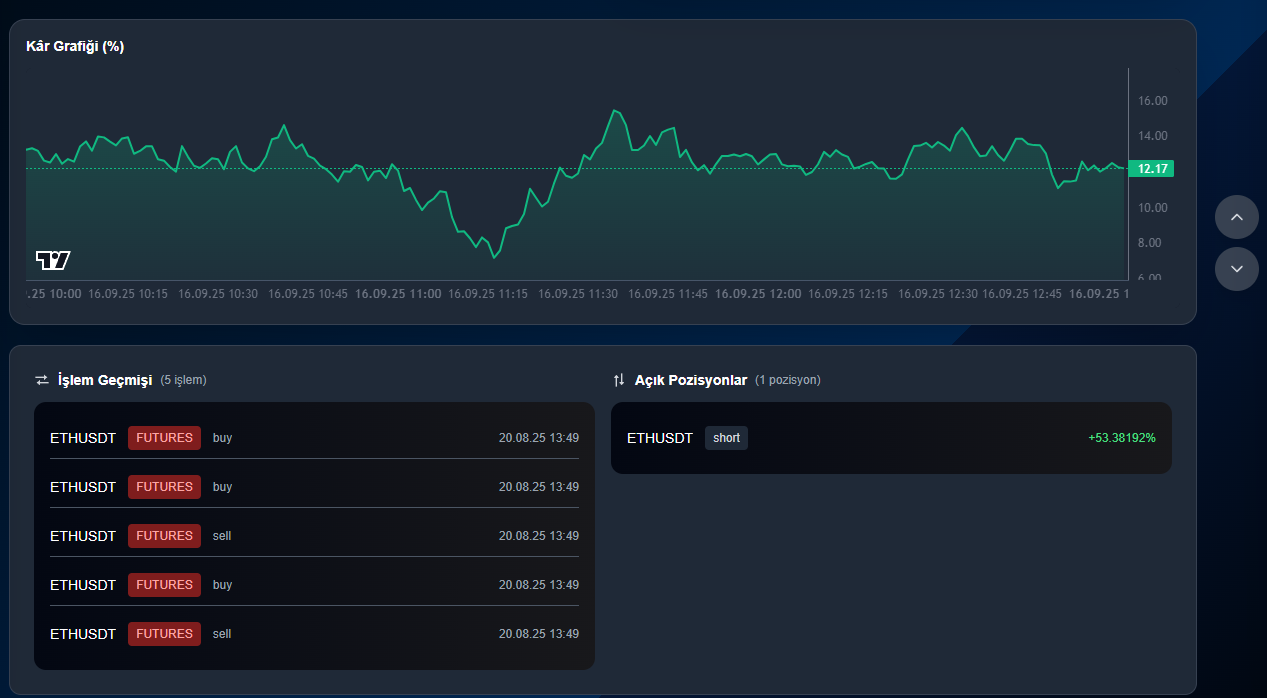Click the (1 pozisyon) count label
Viewport: 1267px width, 698px height.
788,380
